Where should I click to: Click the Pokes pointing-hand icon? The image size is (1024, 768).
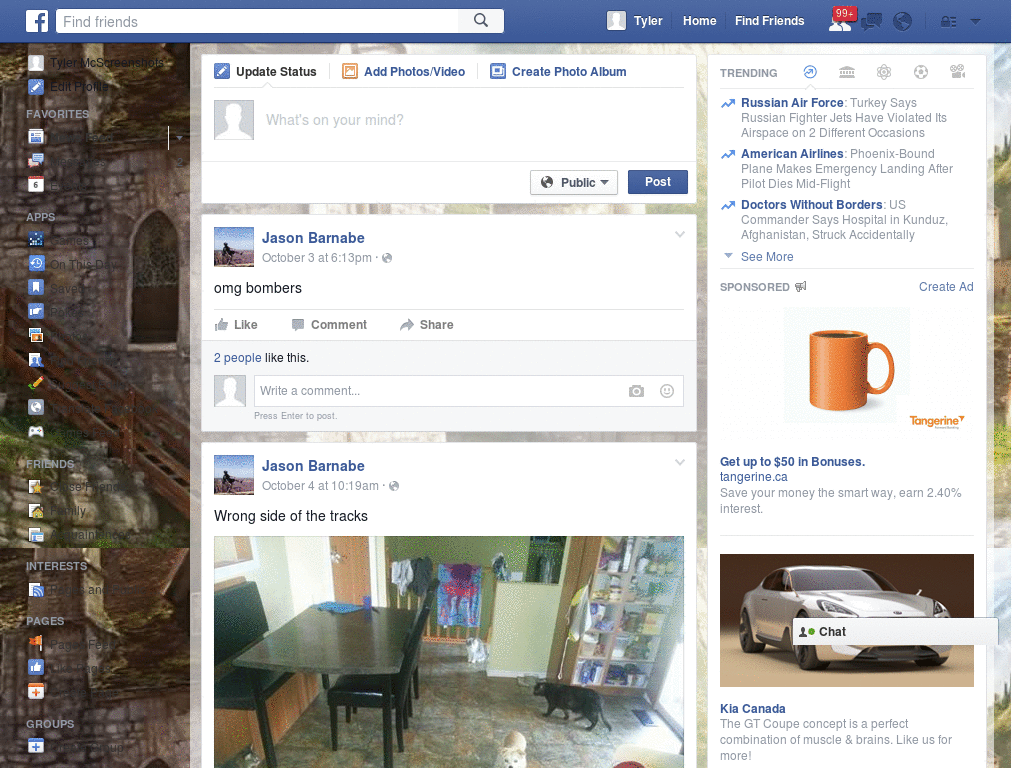click(x=36, y=312)
